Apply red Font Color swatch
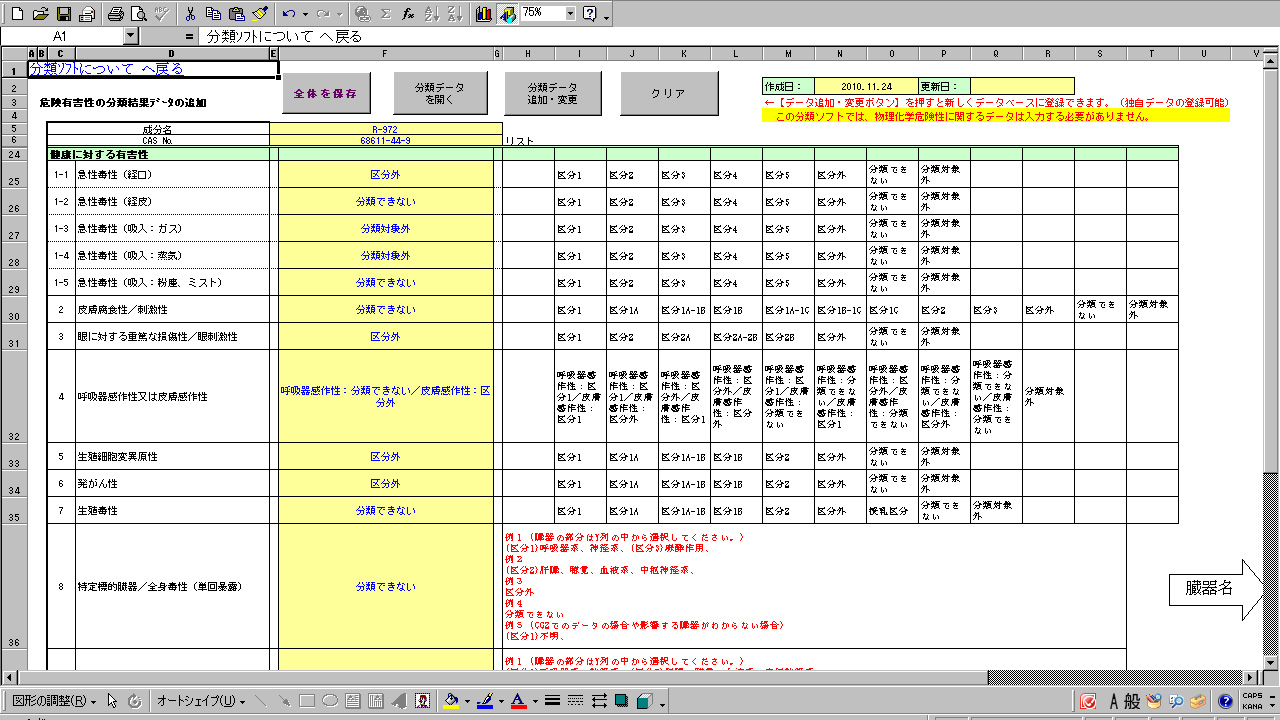Viewport: 1280px width, 720px height. [x=517, y=701]
